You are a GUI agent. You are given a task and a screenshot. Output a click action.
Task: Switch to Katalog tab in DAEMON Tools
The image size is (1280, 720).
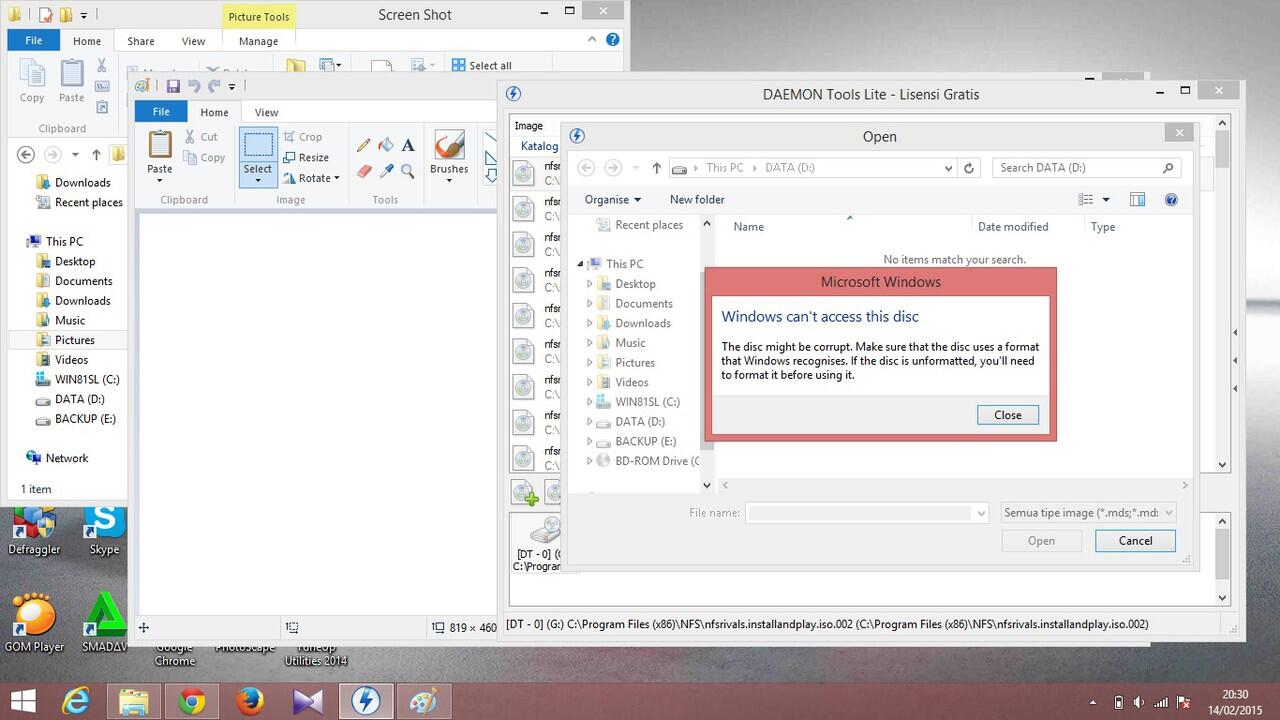[540, 146]
